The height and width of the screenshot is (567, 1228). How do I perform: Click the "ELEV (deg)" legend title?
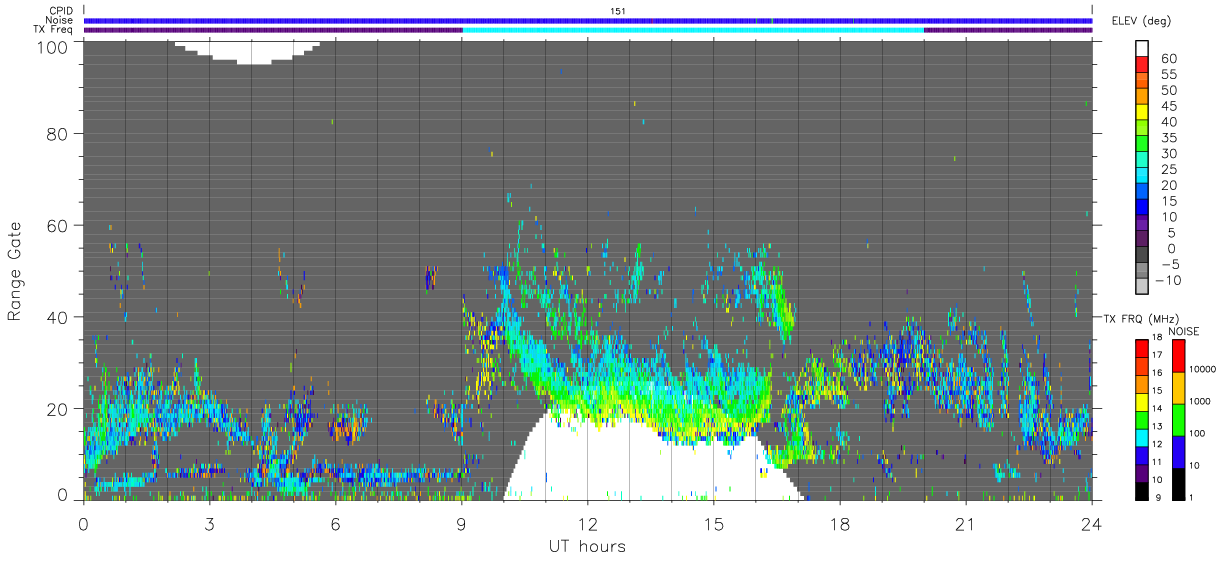[1141, 21]
